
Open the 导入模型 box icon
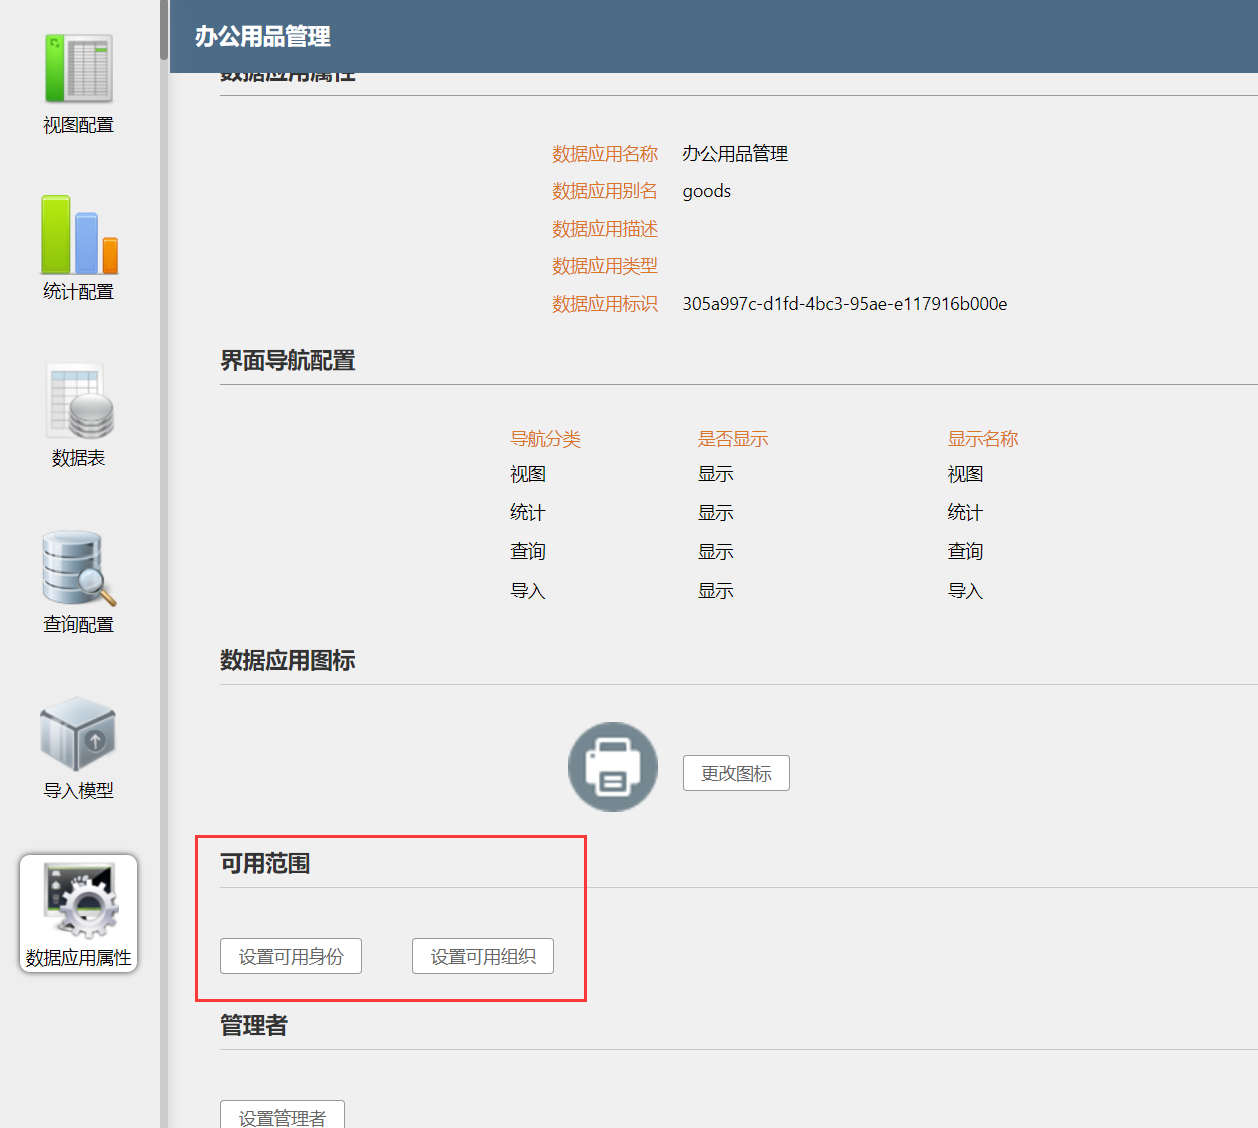tap(78, 735)
